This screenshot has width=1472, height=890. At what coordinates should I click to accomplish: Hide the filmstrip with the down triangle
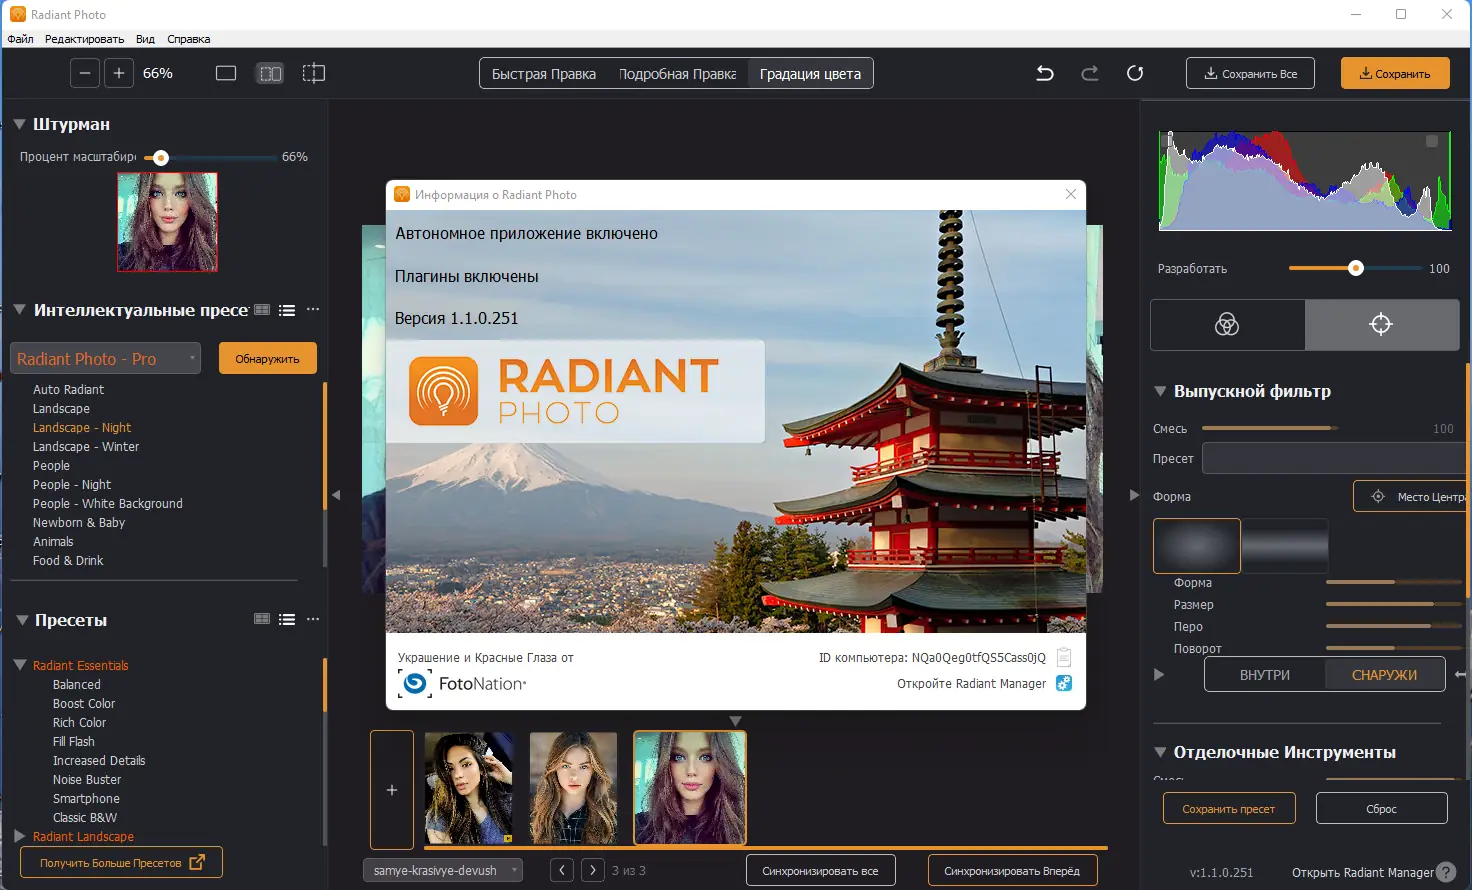coord(735,721)
